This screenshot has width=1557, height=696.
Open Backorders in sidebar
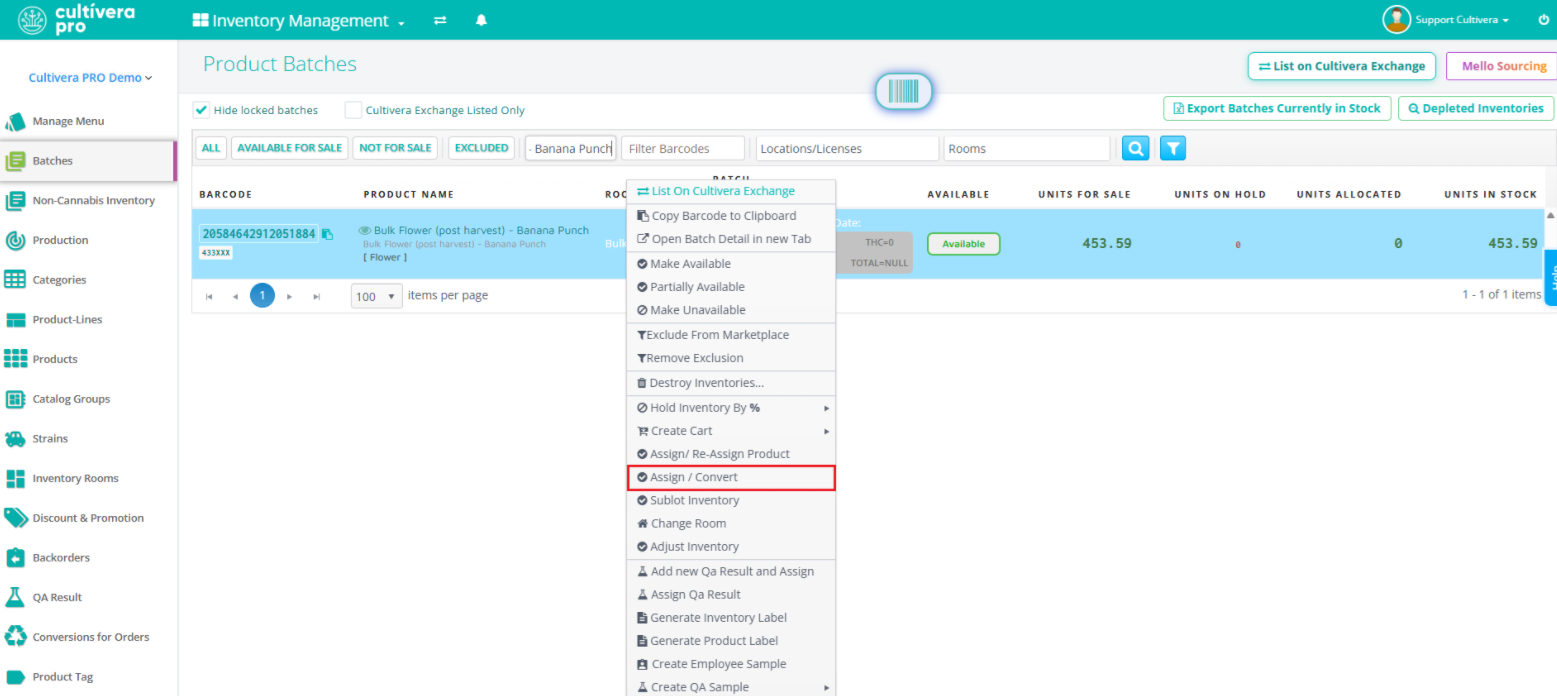(x=88, y=558)
